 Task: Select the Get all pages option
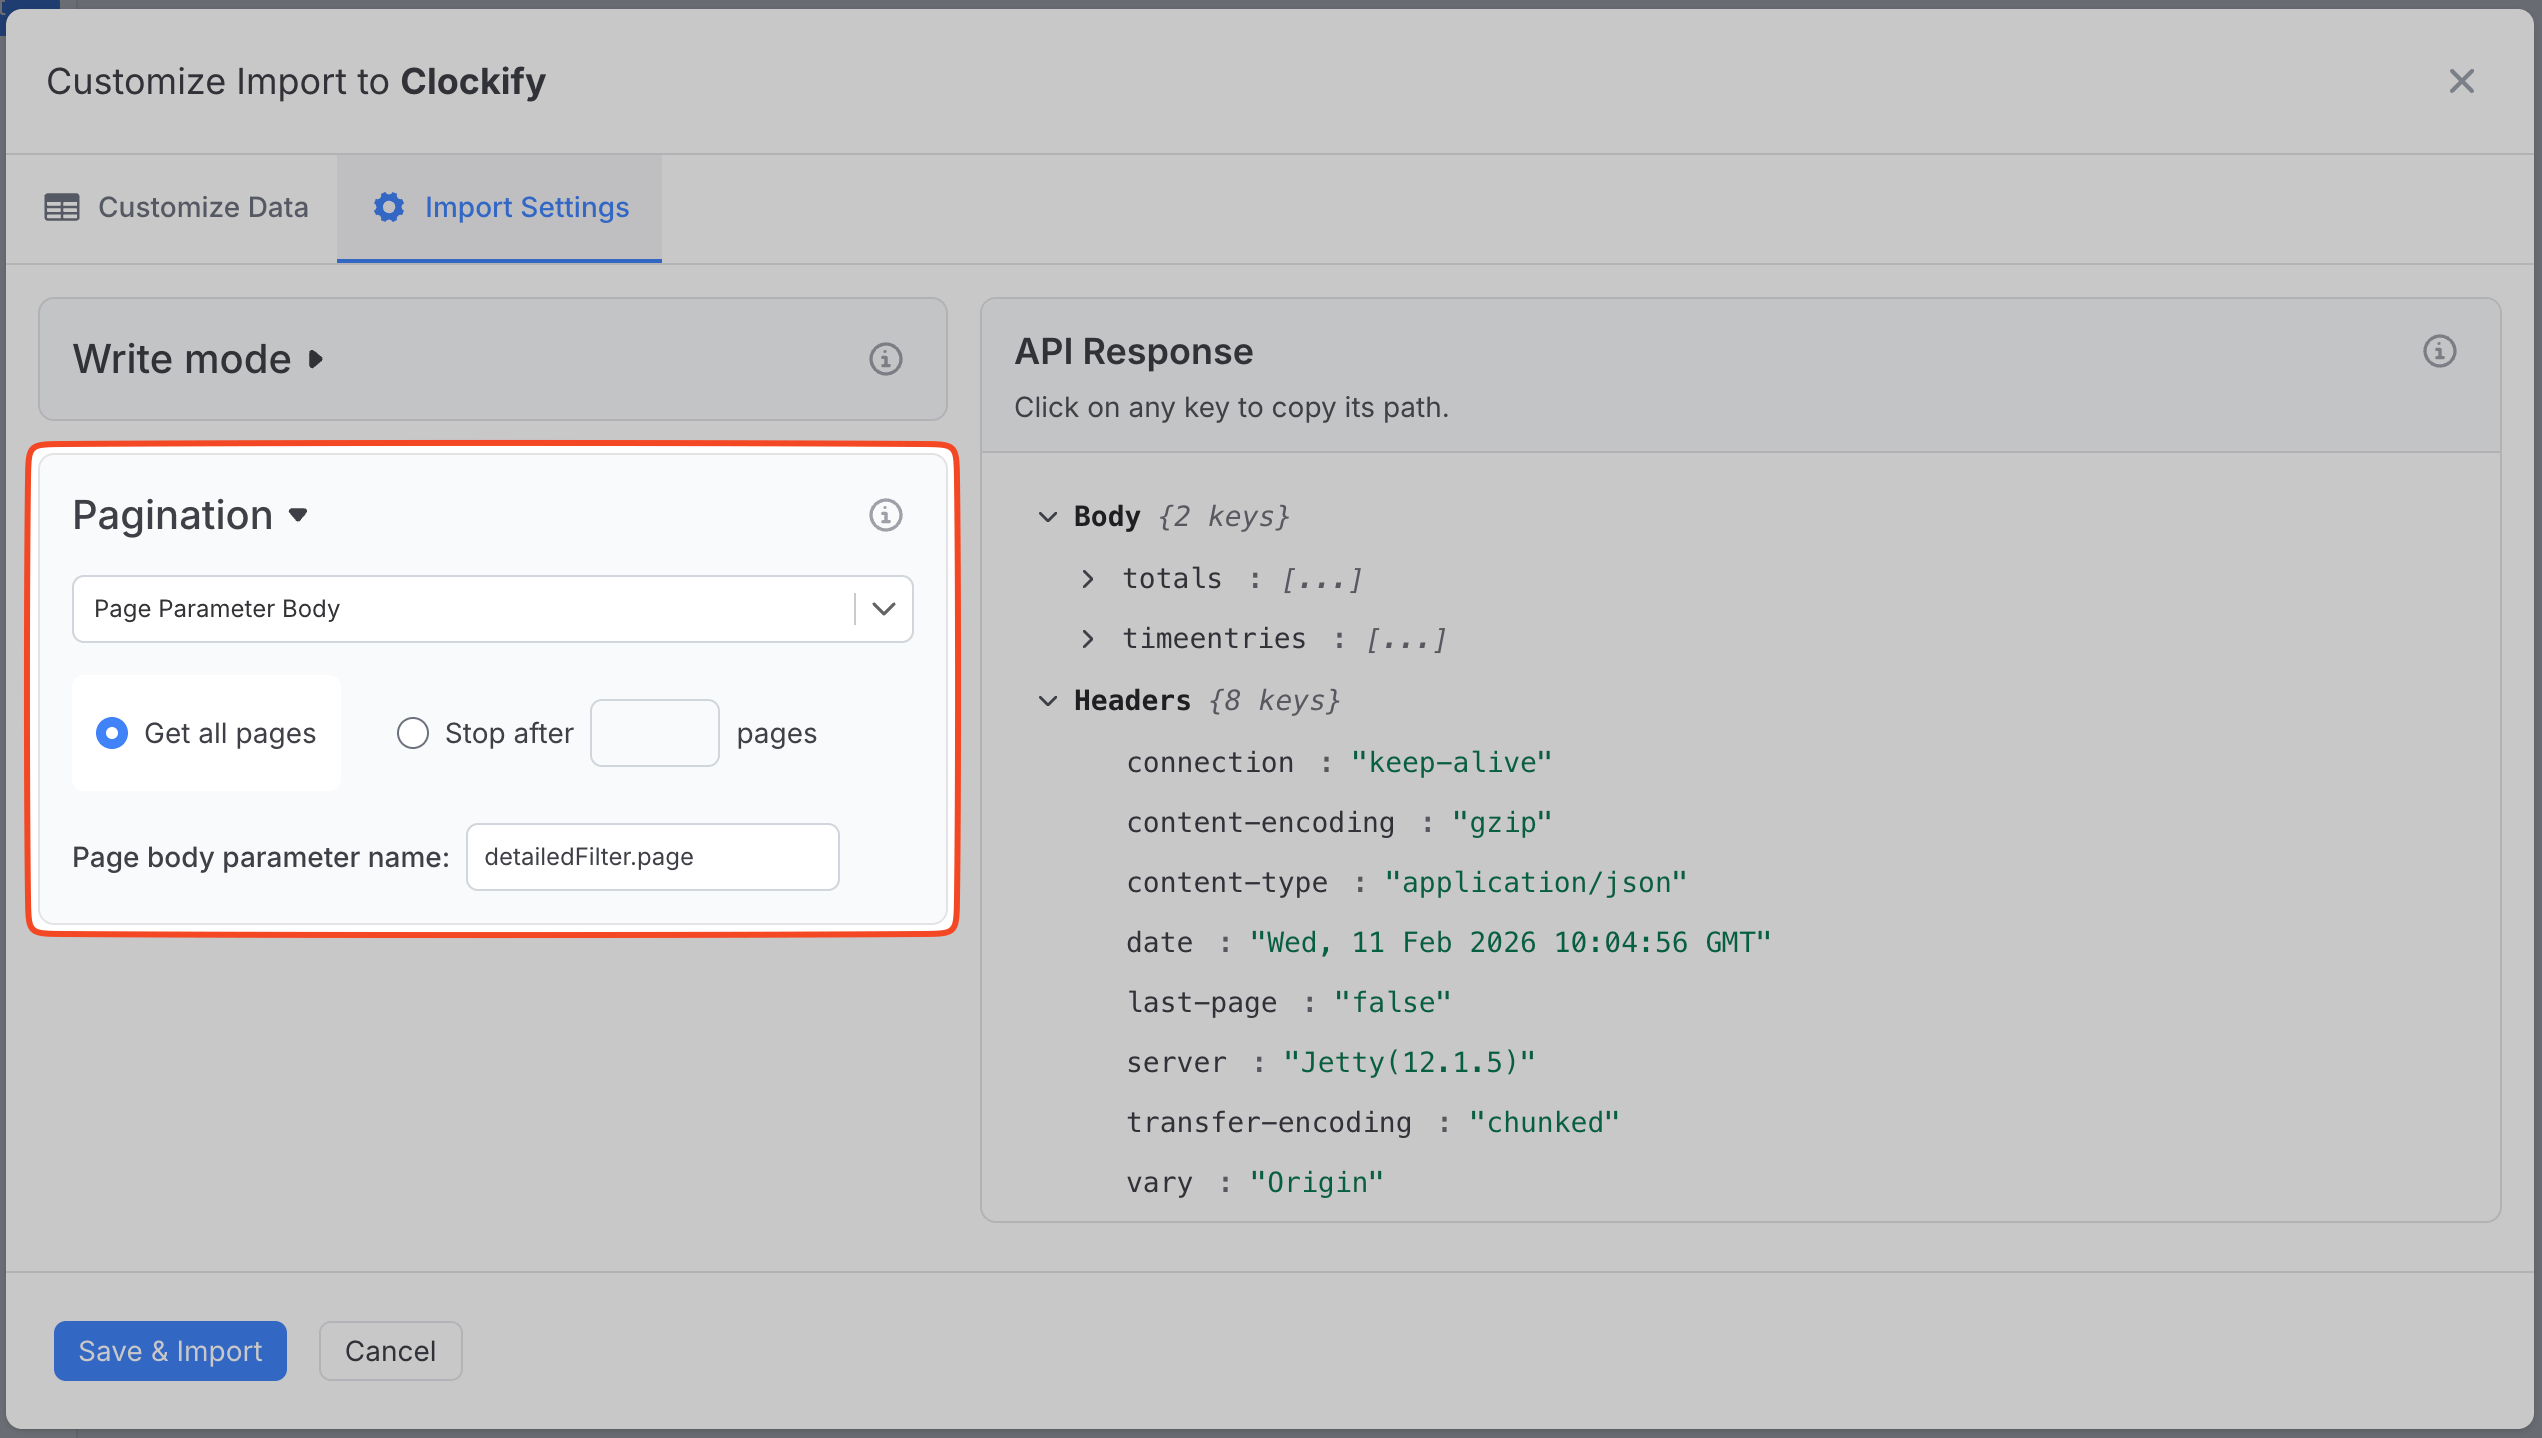tap(112, 732)
